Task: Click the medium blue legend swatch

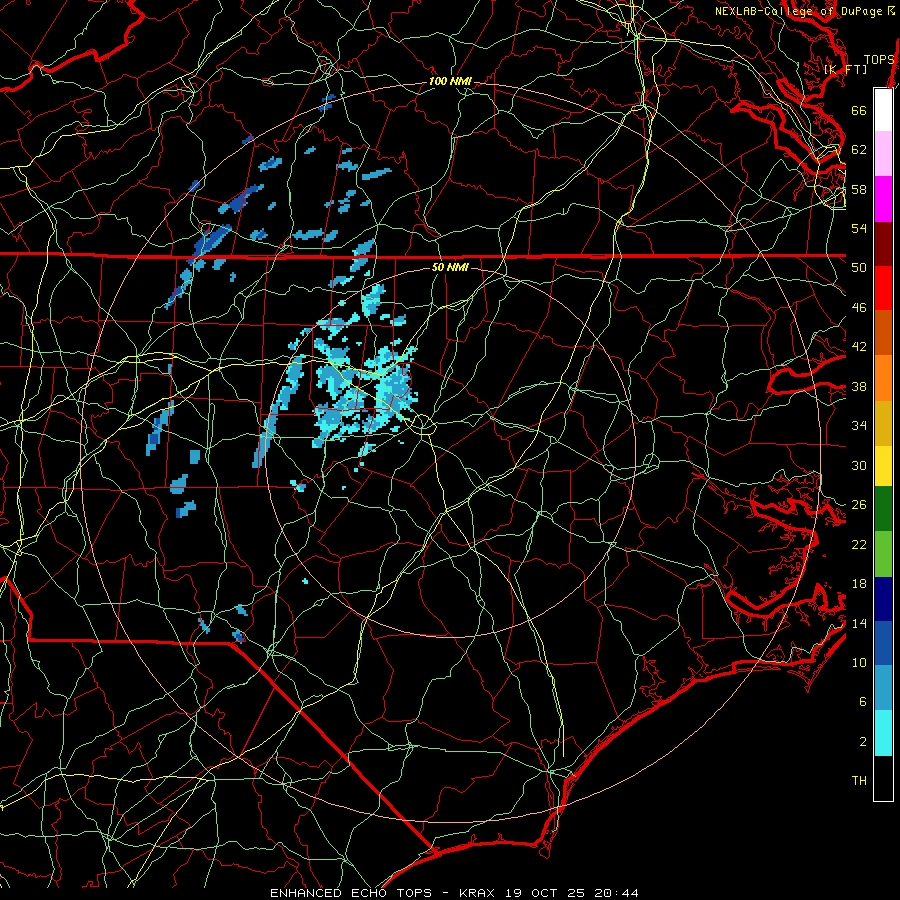Action: pyautogui.click(x=883, y=643)
